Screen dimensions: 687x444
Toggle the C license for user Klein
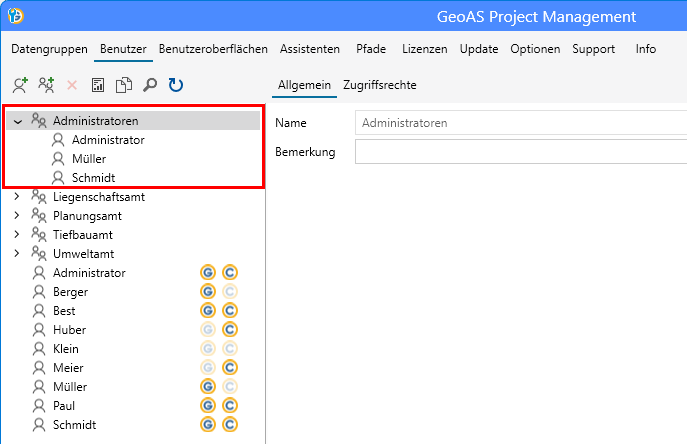pos(229,349)
